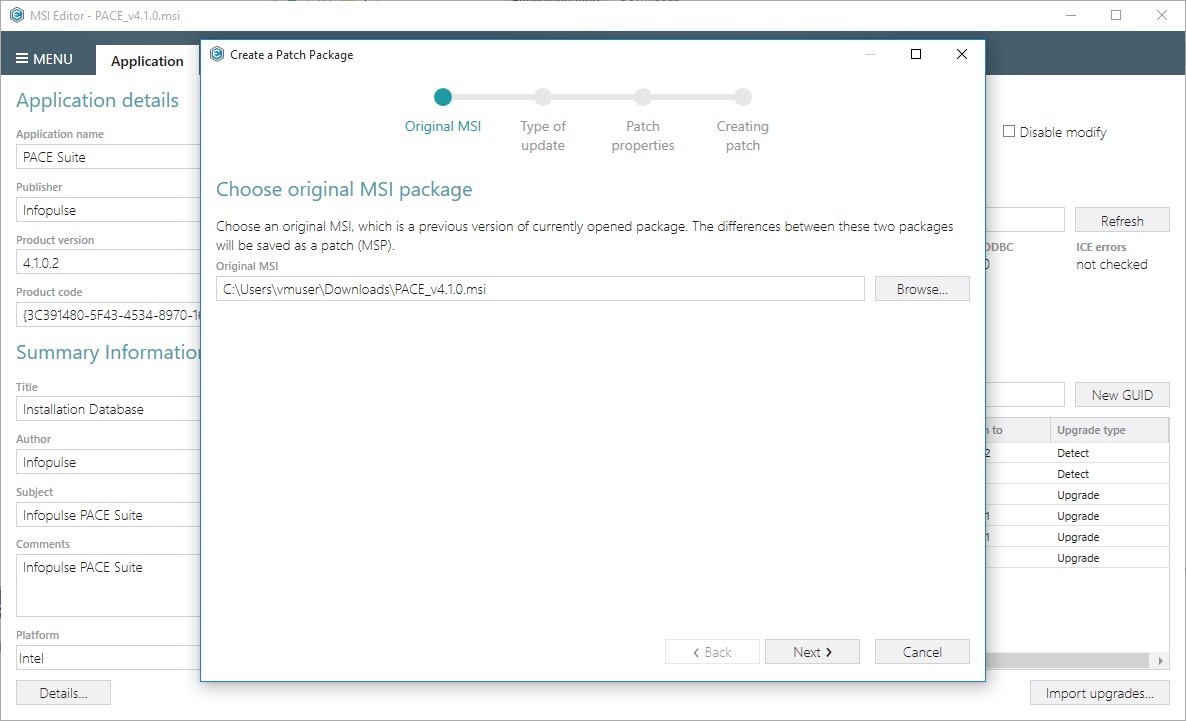Click the Original MSI path field

[540, 289]
